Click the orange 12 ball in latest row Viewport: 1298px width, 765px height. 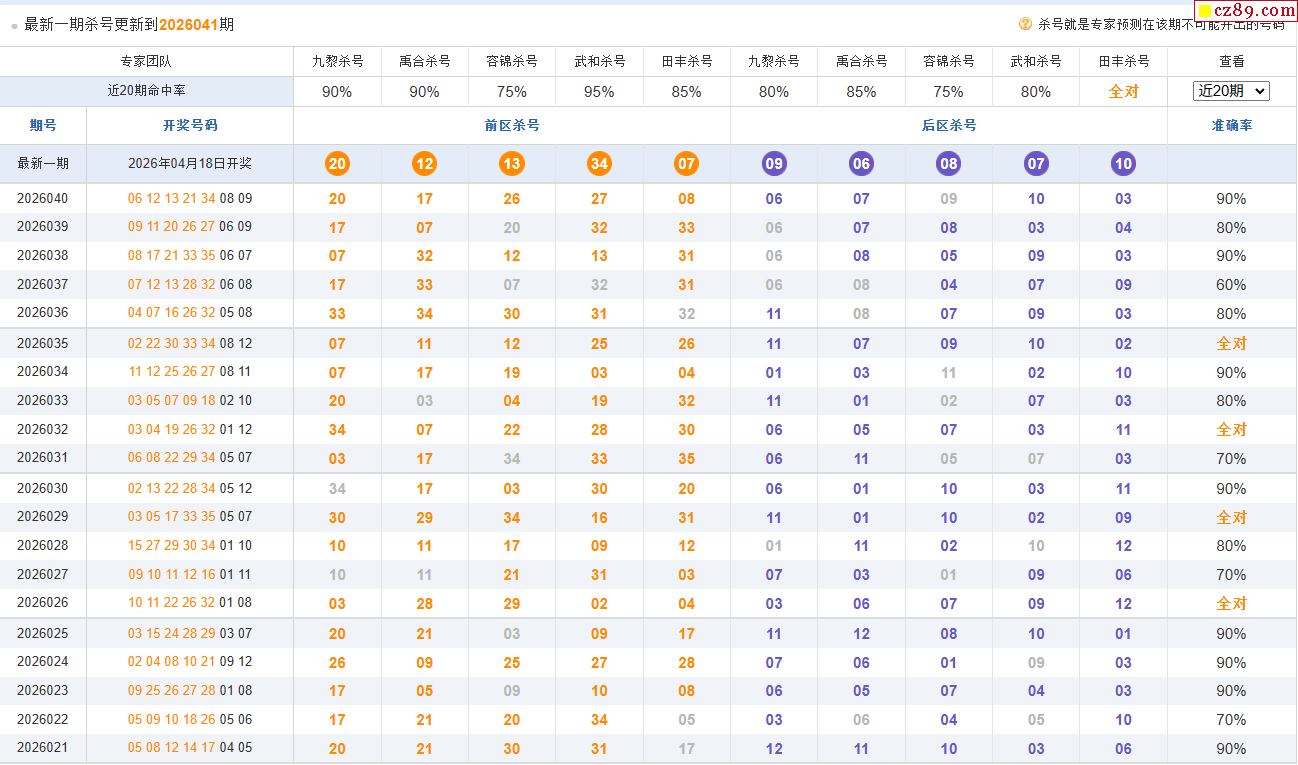coord(424,164)
